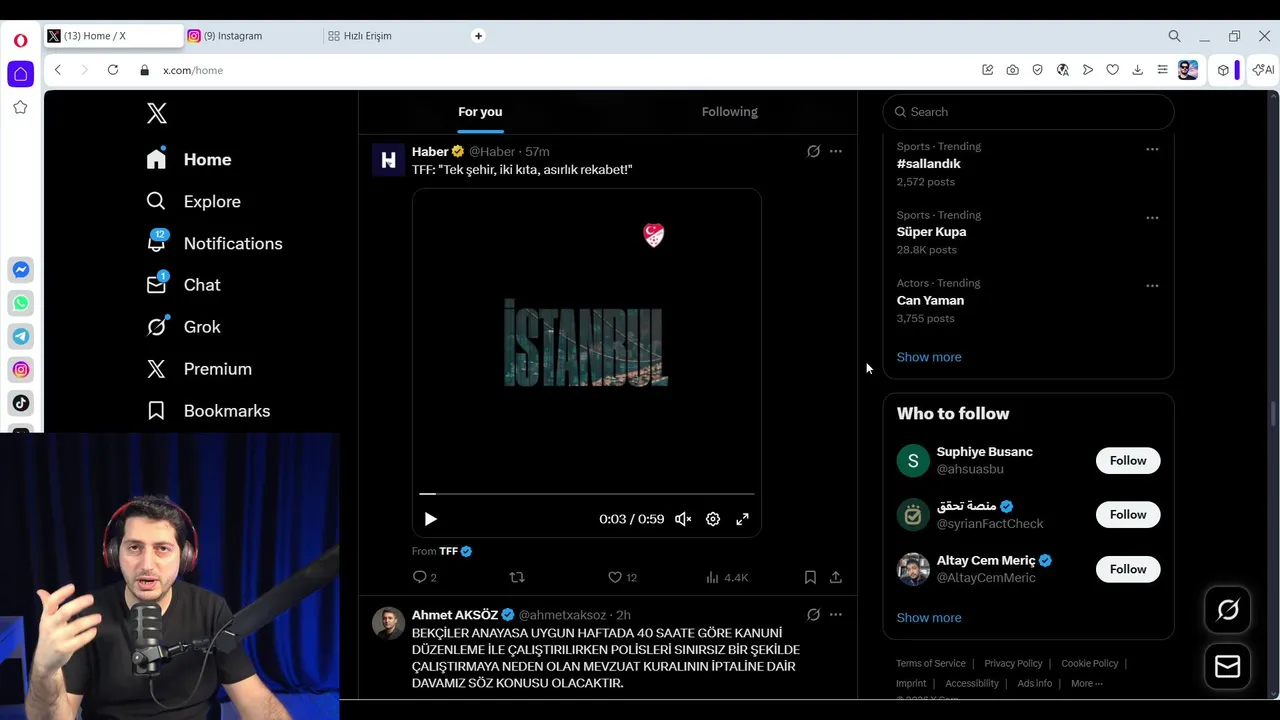
Task: Open a new browser tab
Action: [478, 36]
